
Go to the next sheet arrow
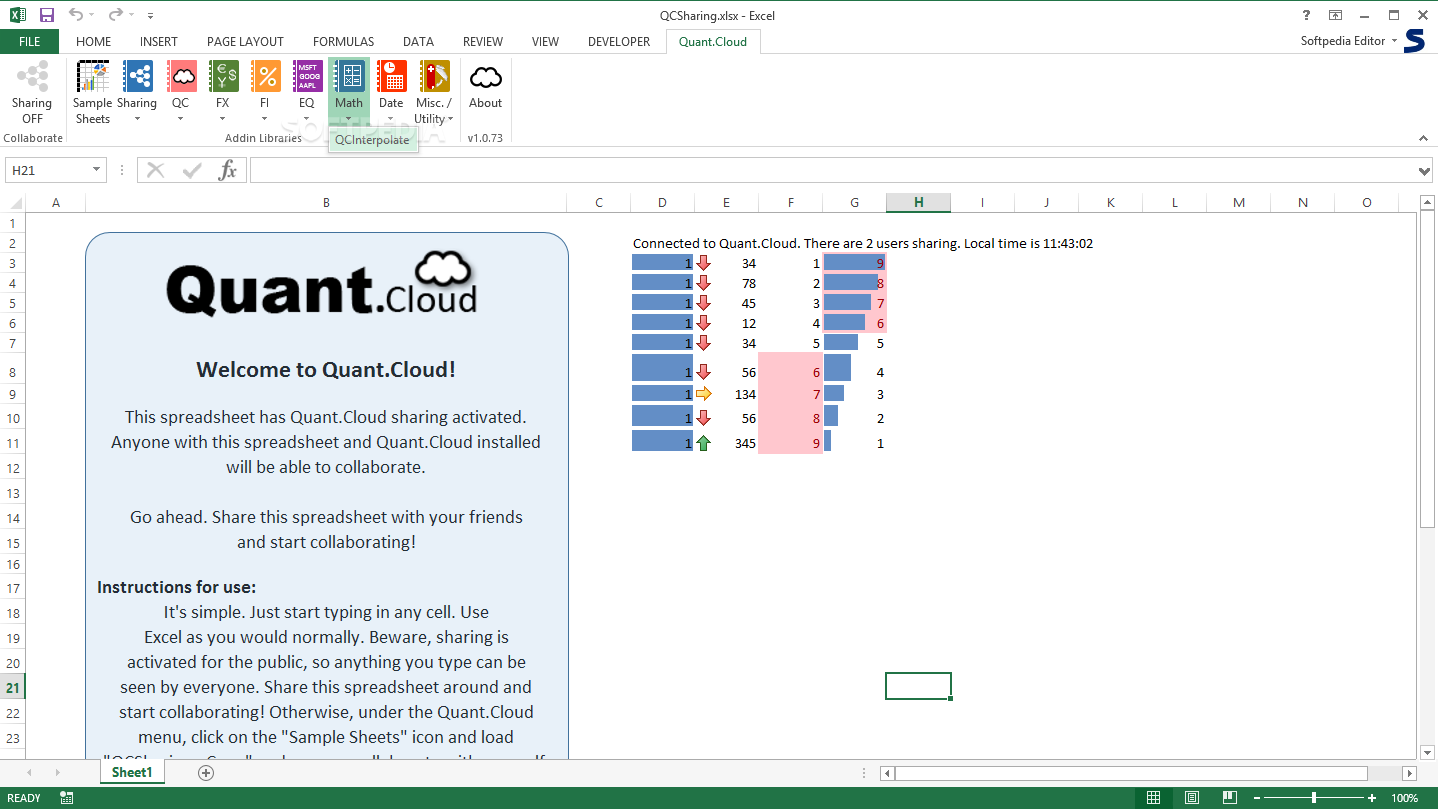tap(57, 773)
